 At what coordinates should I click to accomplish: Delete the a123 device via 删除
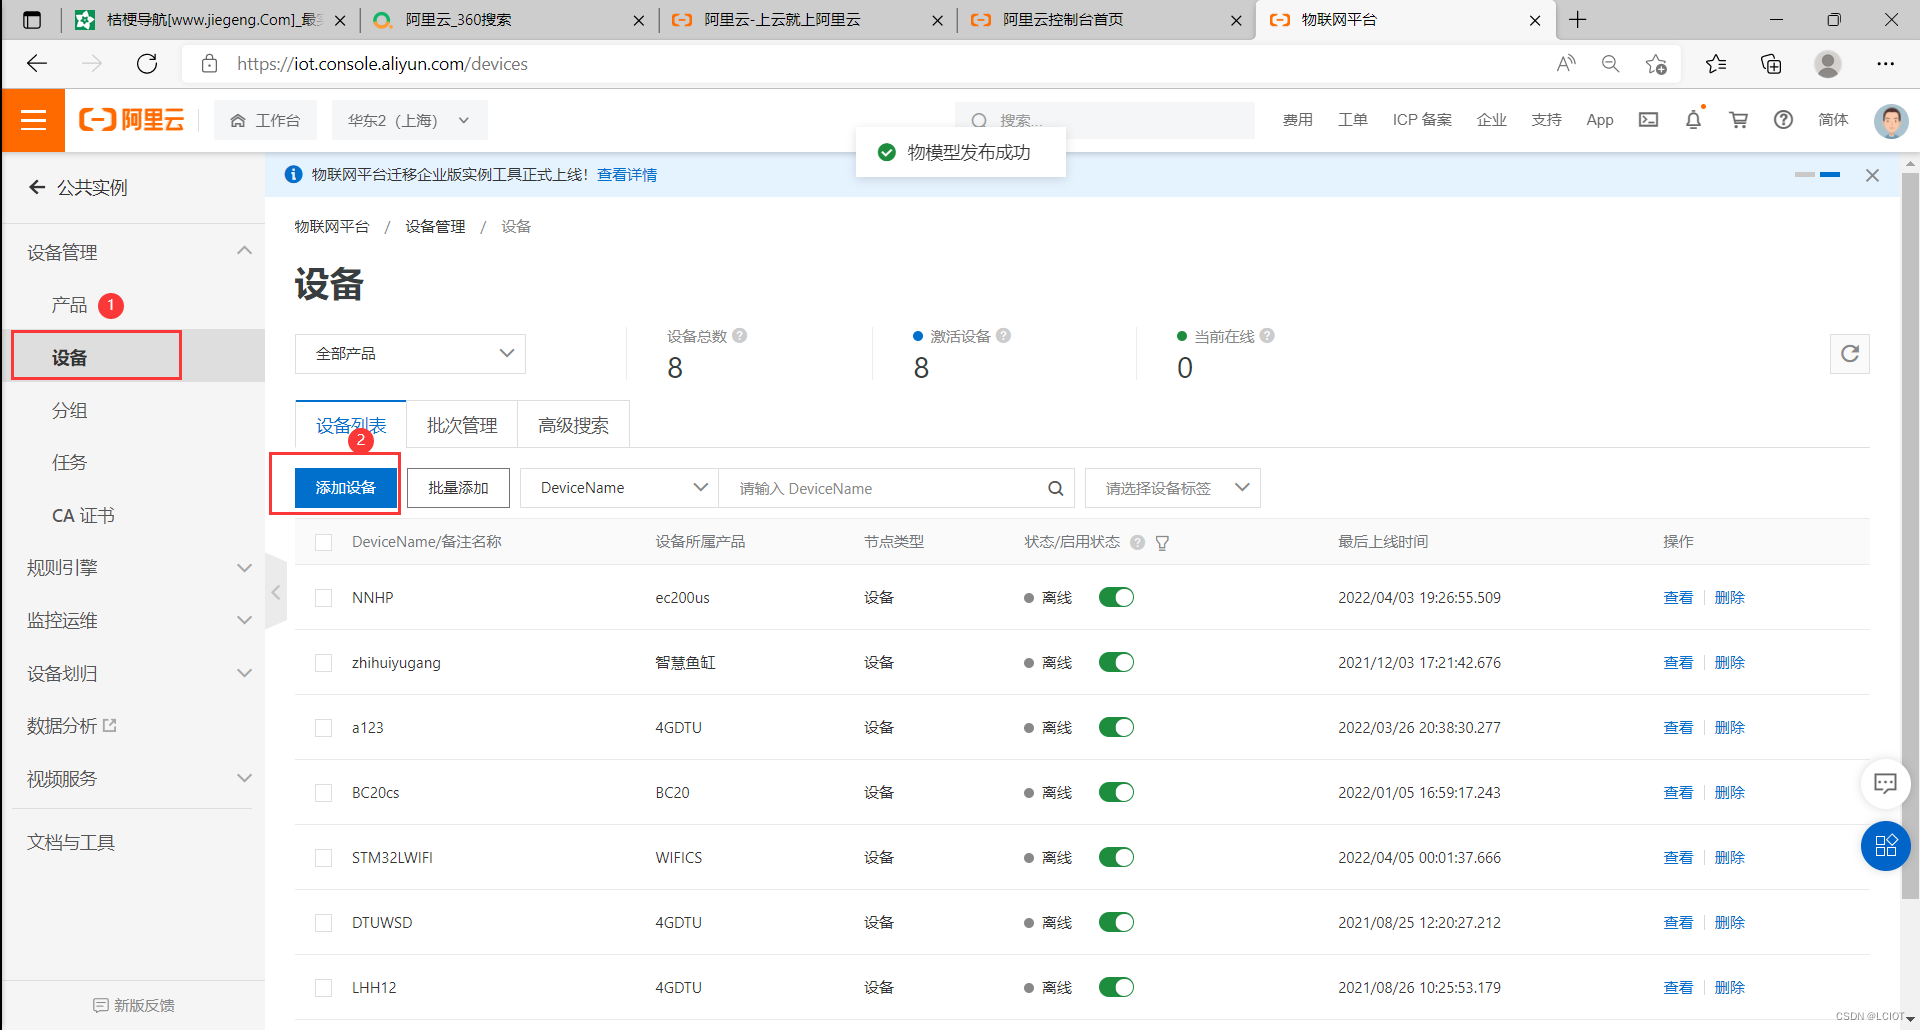pos(1729,728)
